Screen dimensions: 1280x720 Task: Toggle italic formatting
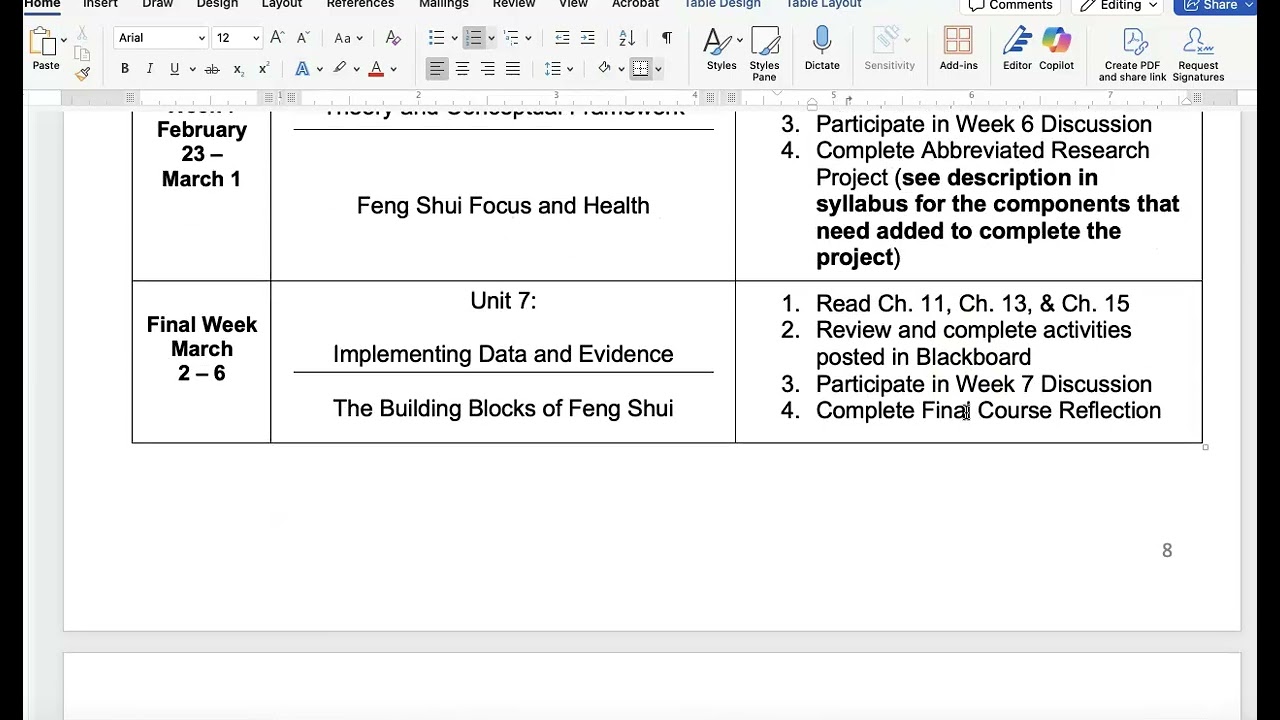149,69
